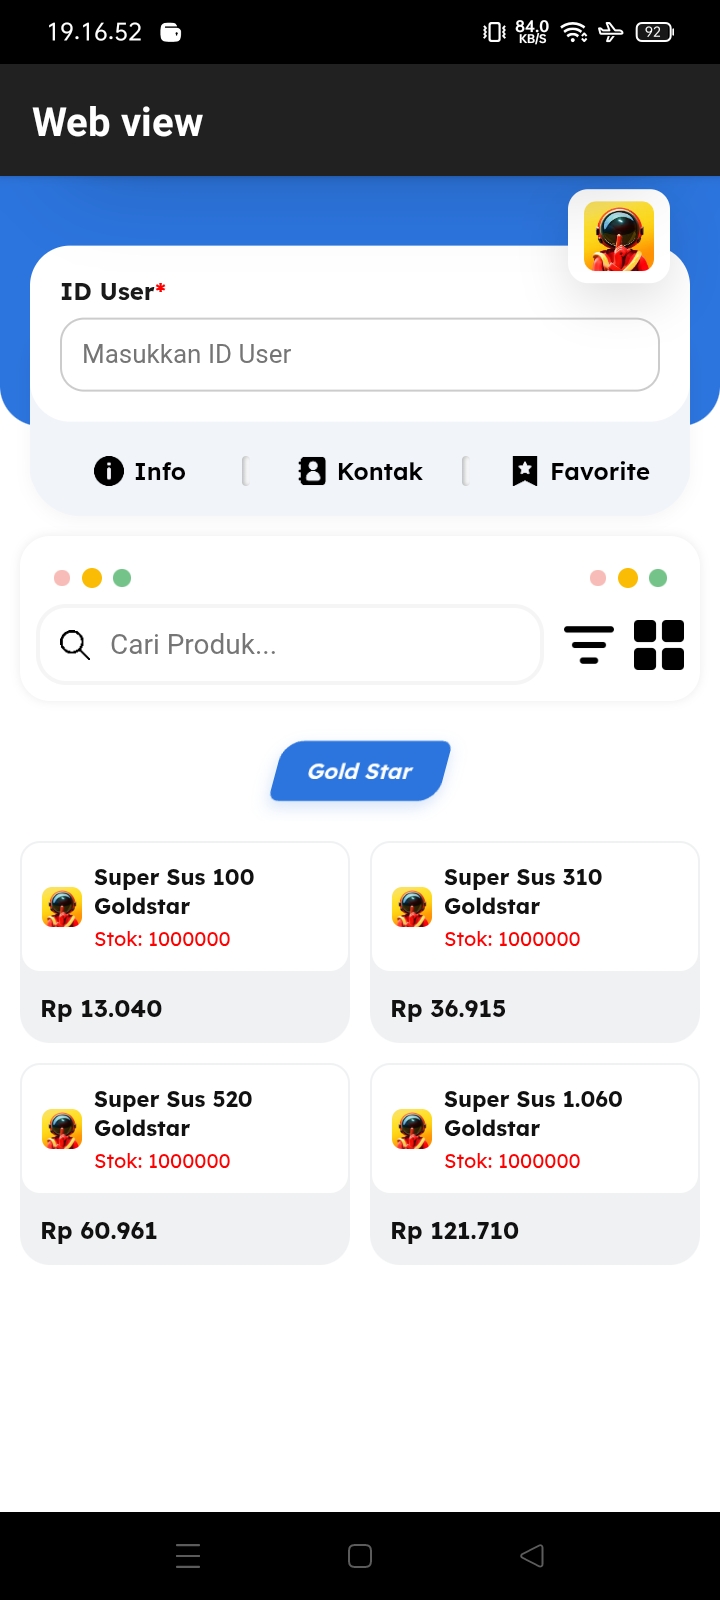720x1600 pixels.
Task: Select the Super Sus 520 Goldstar card
Action: [185, 1163]
